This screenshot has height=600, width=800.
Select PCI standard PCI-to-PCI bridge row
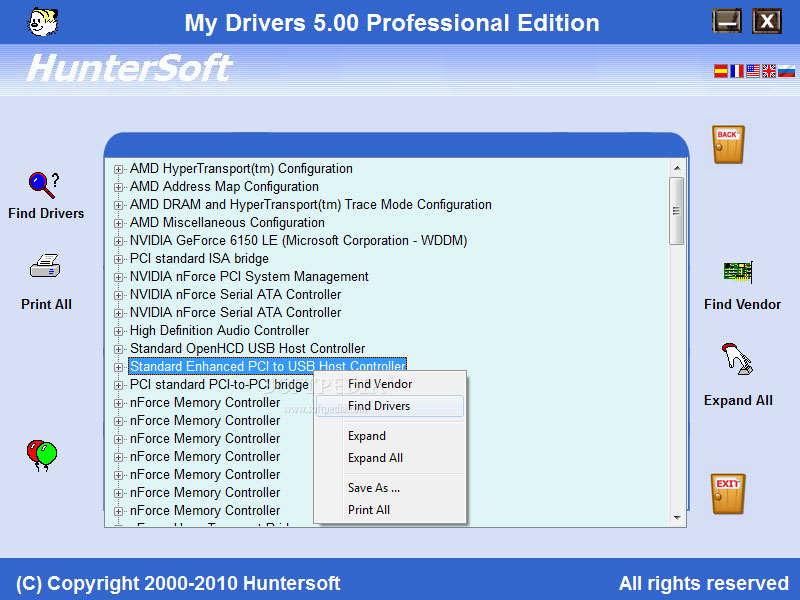(219, 385)
